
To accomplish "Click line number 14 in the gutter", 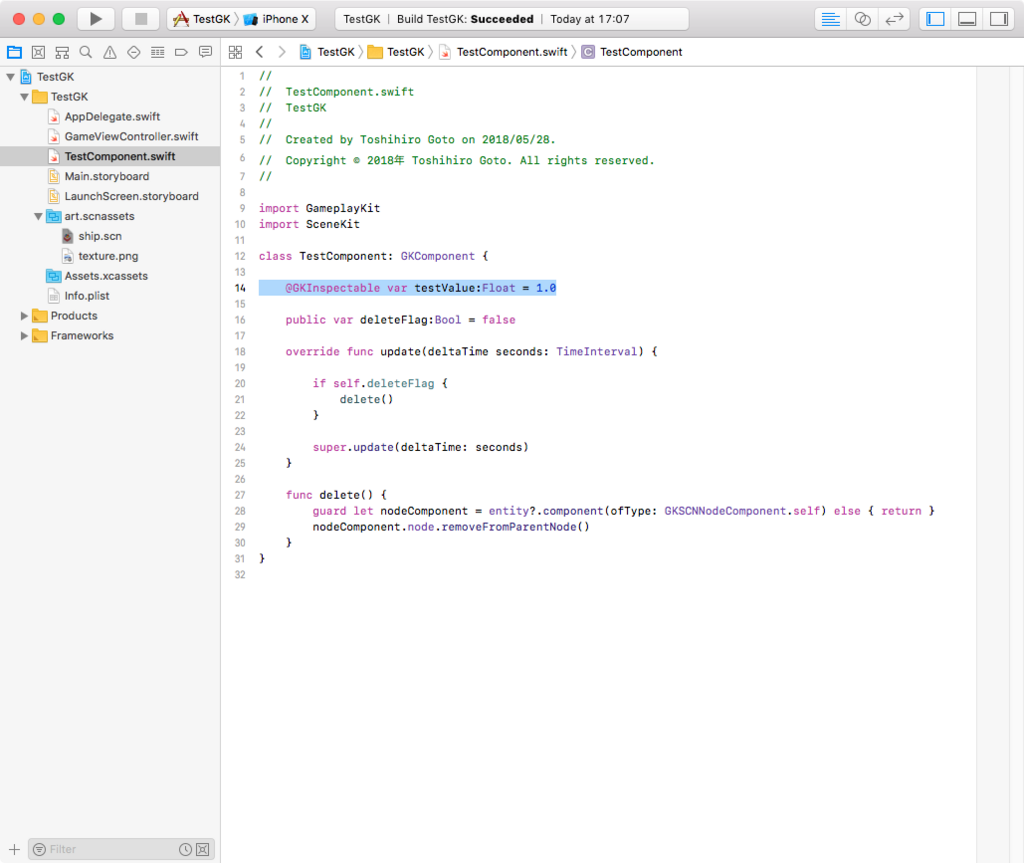I will point(240,288).
